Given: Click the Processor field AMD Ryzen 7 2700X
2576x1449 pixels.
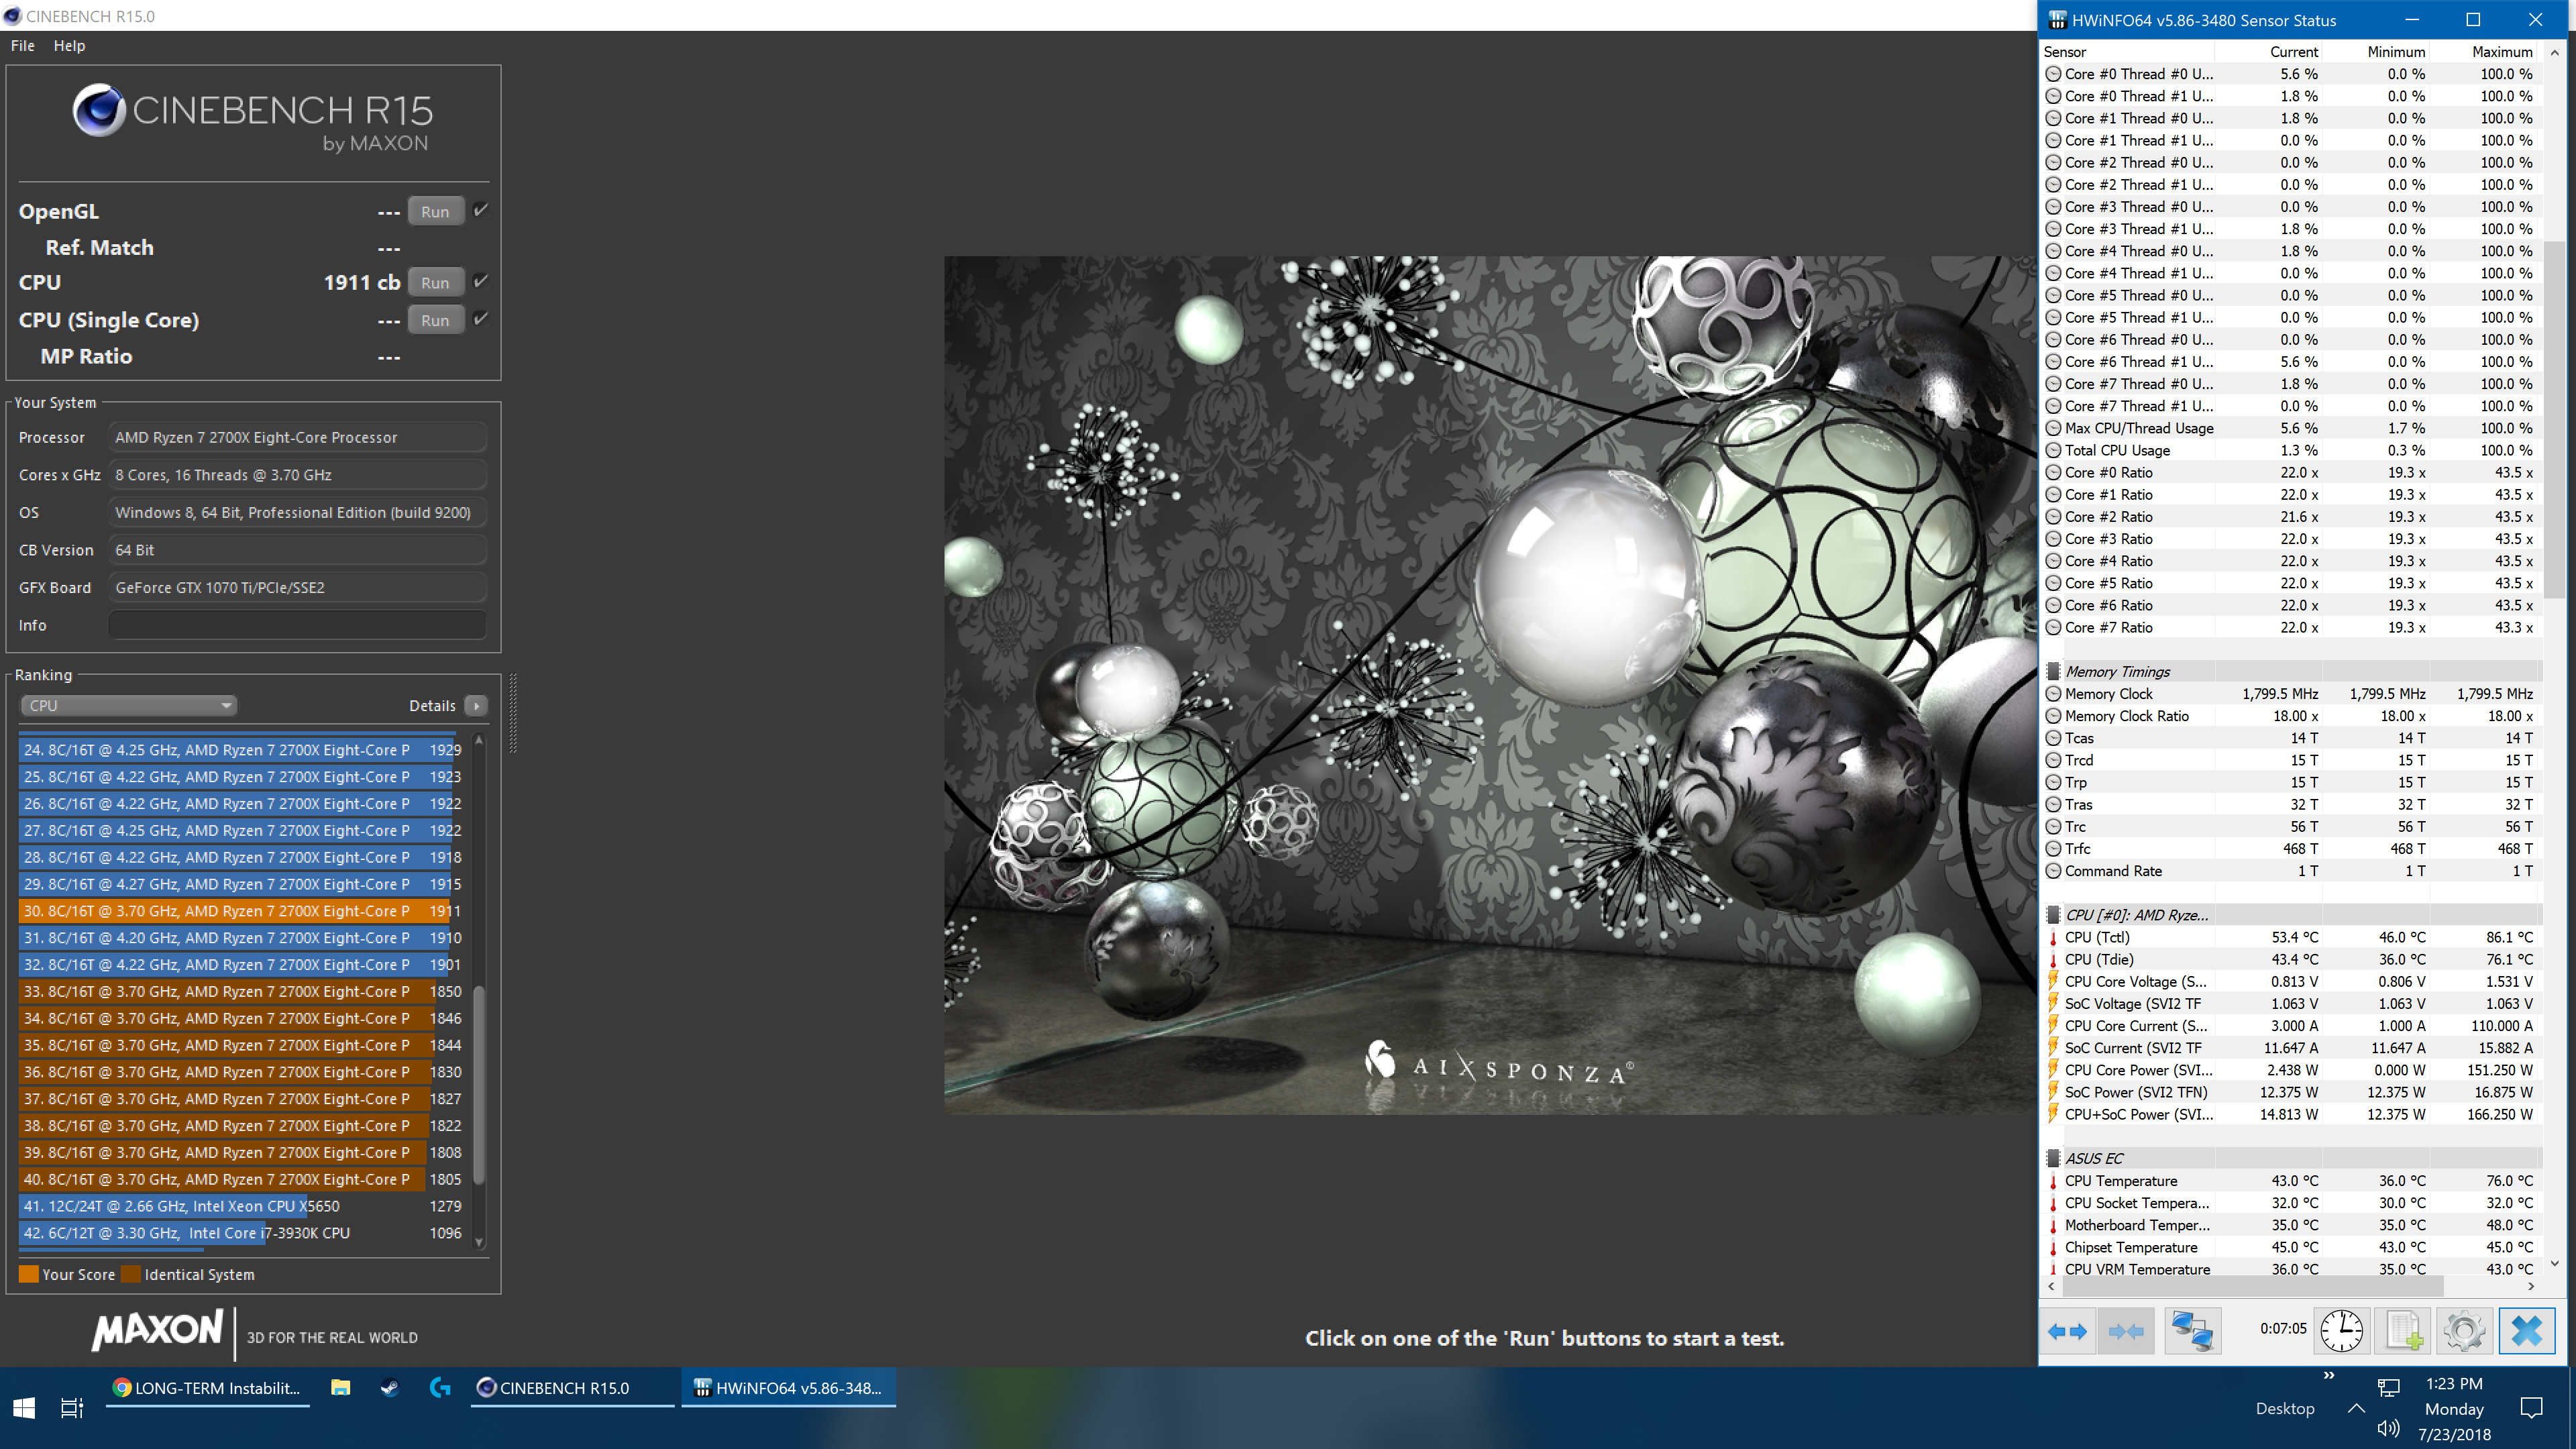Looking at the screenshot, I should [x=297, y=437].
